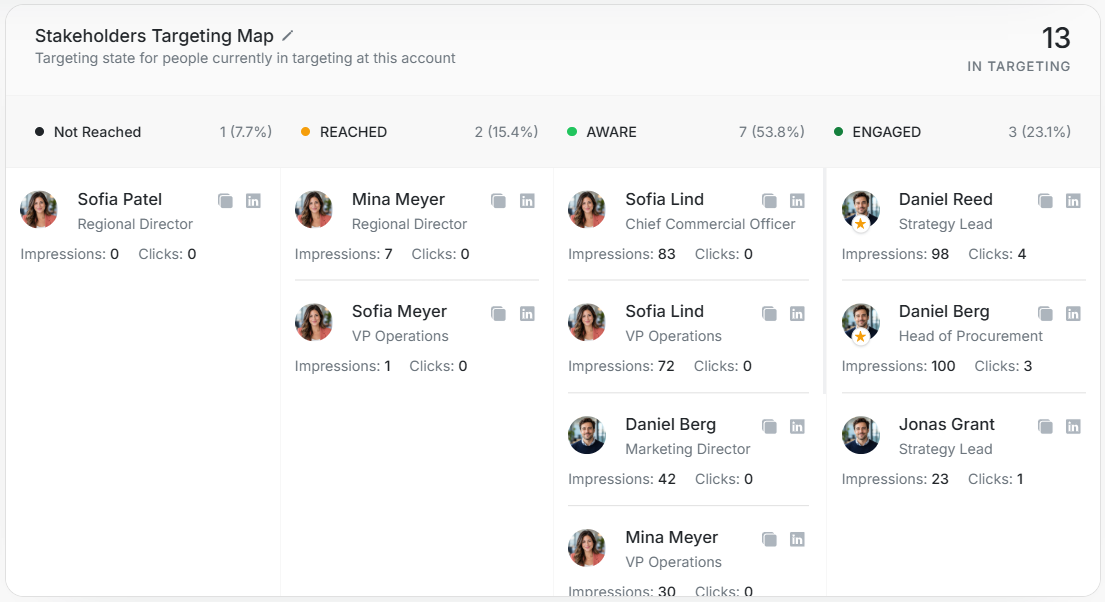Click Jonas Grant's profile photo
Screen dimensions: 1105x602
click(860, 435)
